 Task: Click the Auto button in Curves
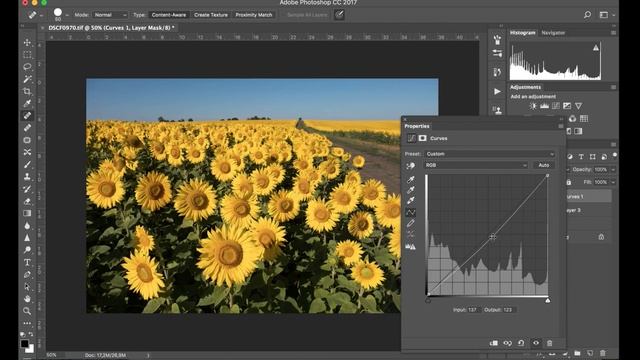(544, 165)
